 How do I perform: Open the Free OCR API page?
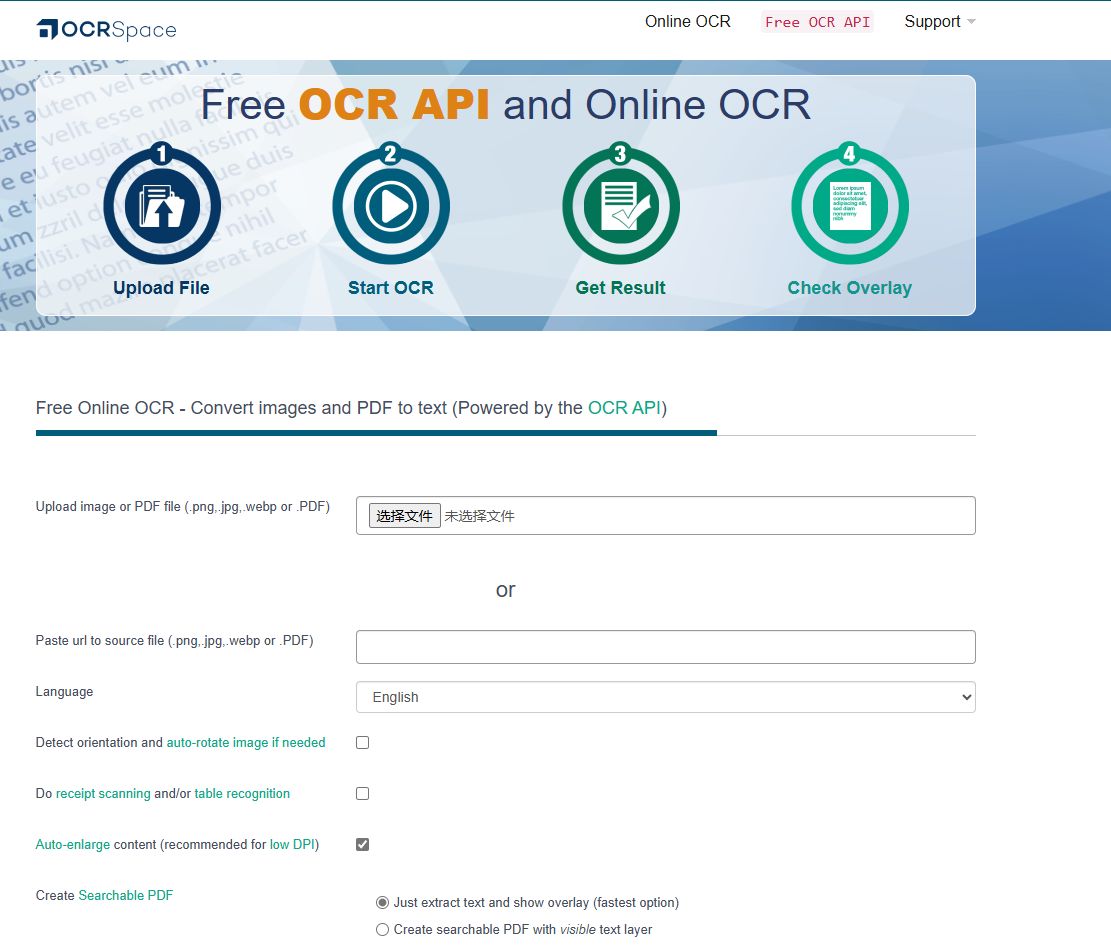tap(817, 22)
